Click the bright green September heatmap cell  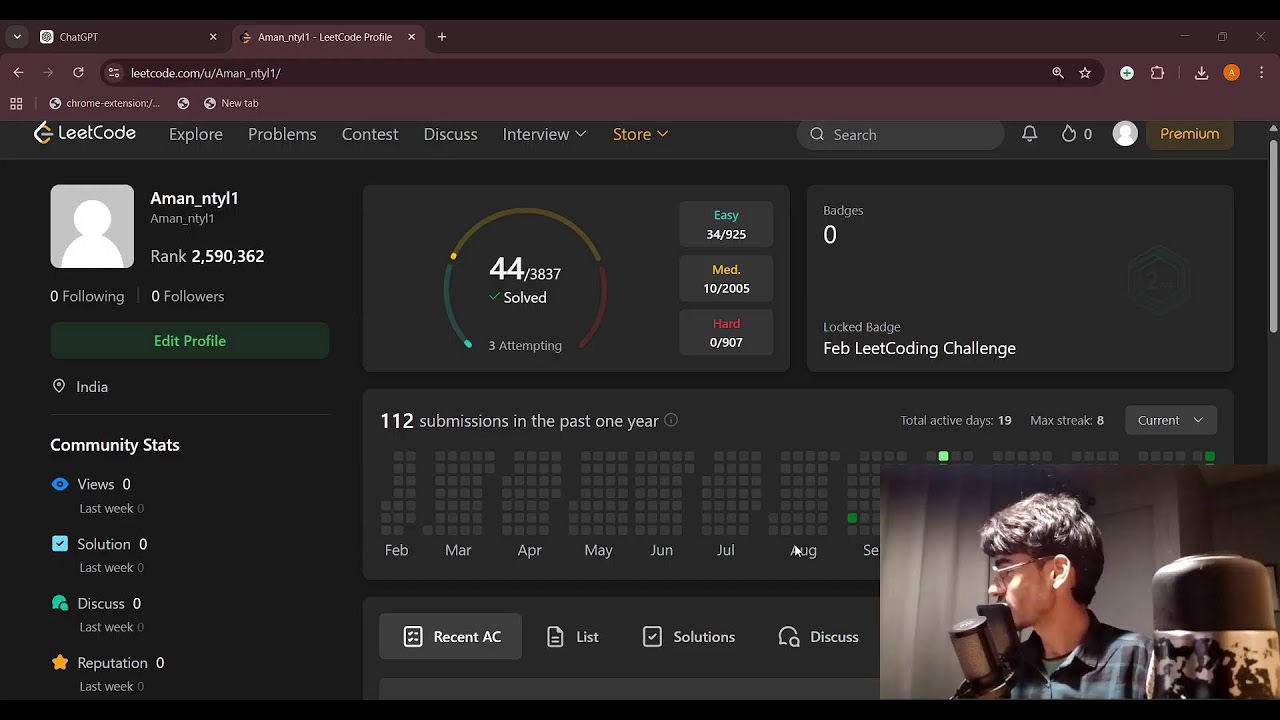(943, 457)
